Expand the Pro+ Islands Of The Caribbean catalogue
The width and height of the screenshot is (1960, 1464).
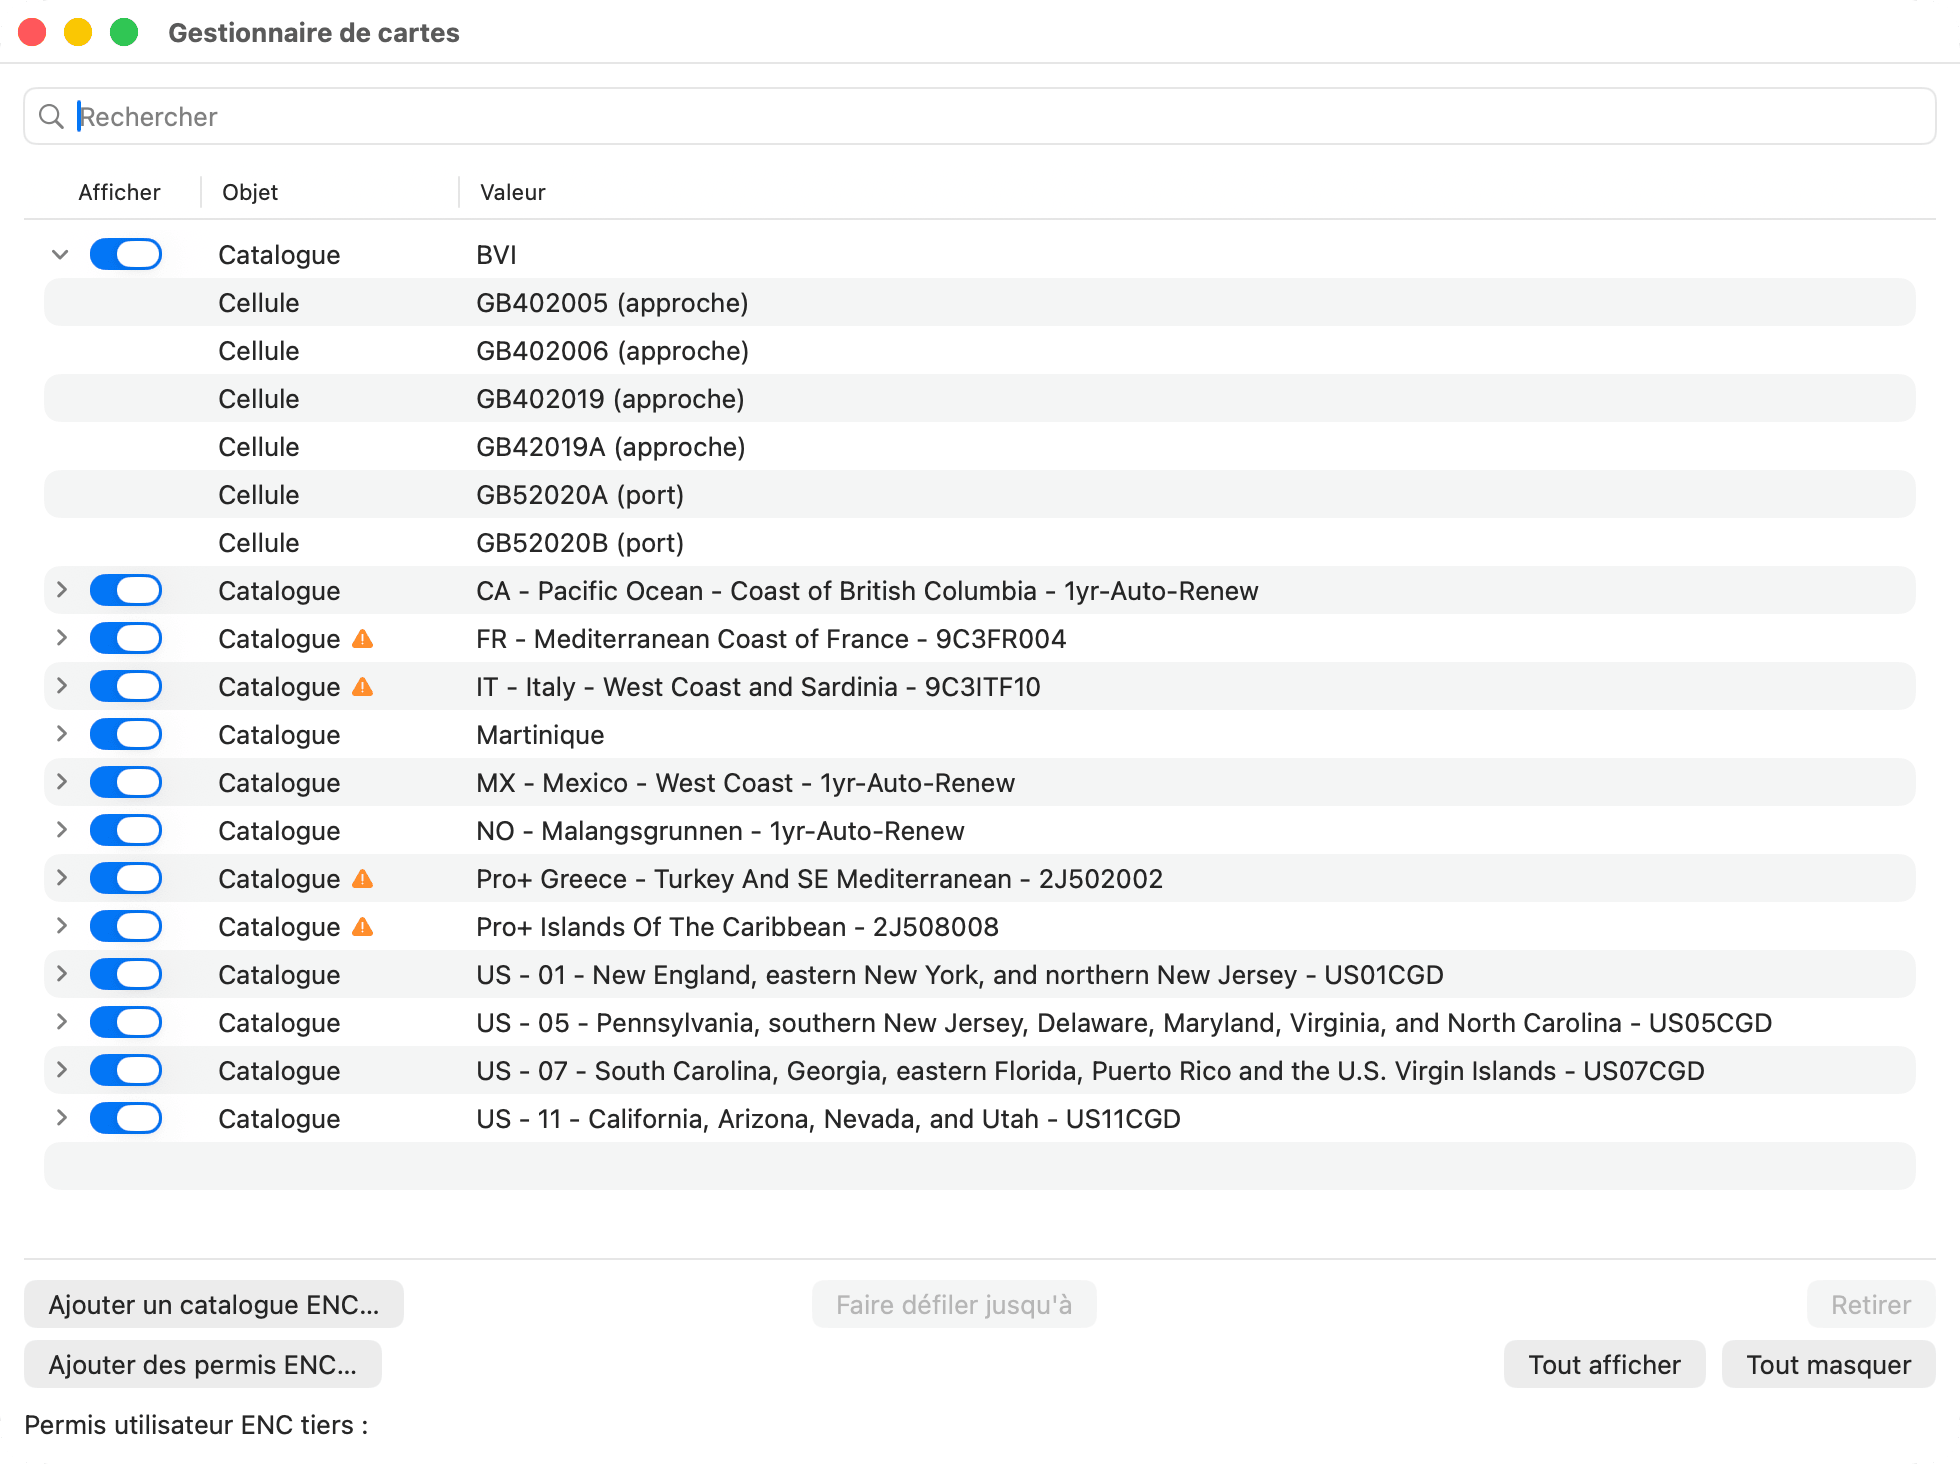tap(61, 926)
